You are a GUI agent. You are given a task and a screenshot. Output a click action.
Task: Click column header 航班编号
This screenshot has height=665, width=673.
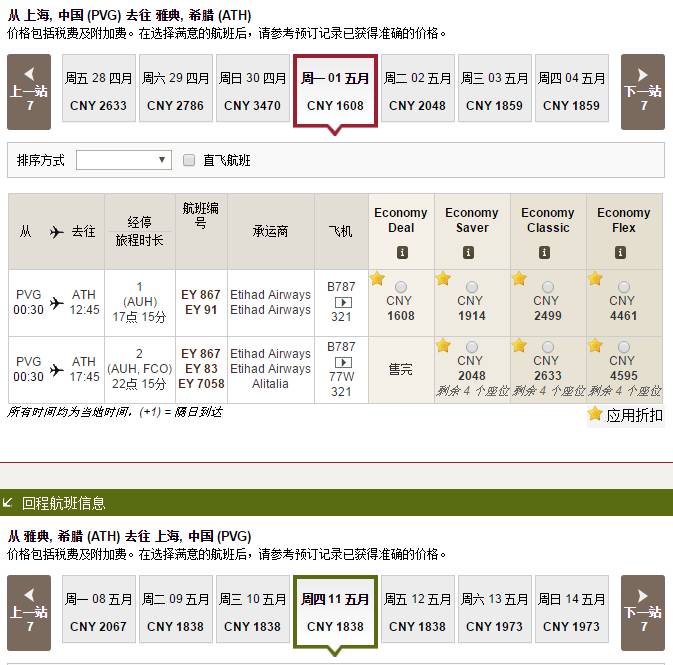(201, 216)
